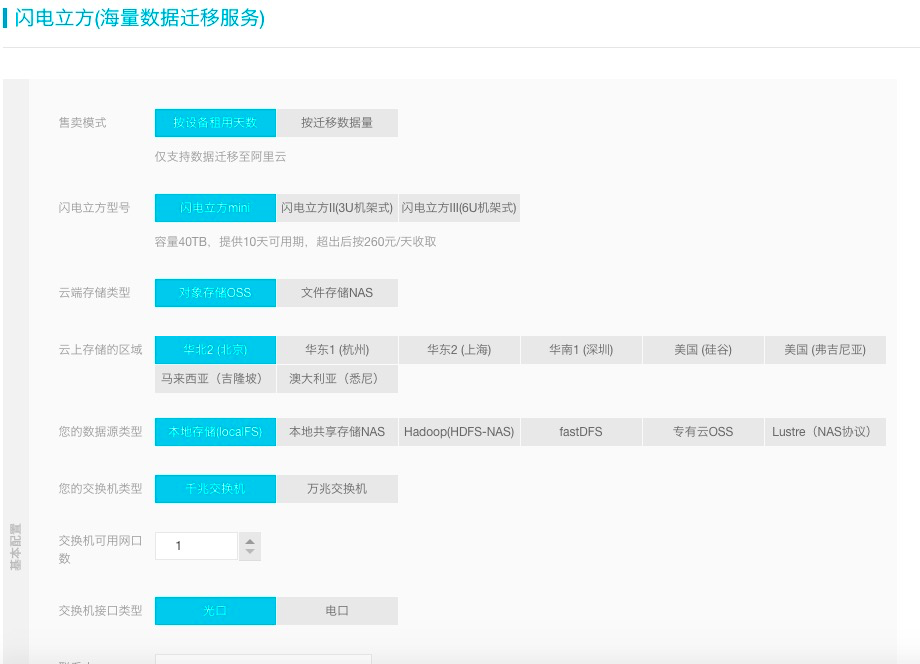Select the 按设备租用天数 sales mode
This screenshot has width=920, height=664.
coord(215,123)
